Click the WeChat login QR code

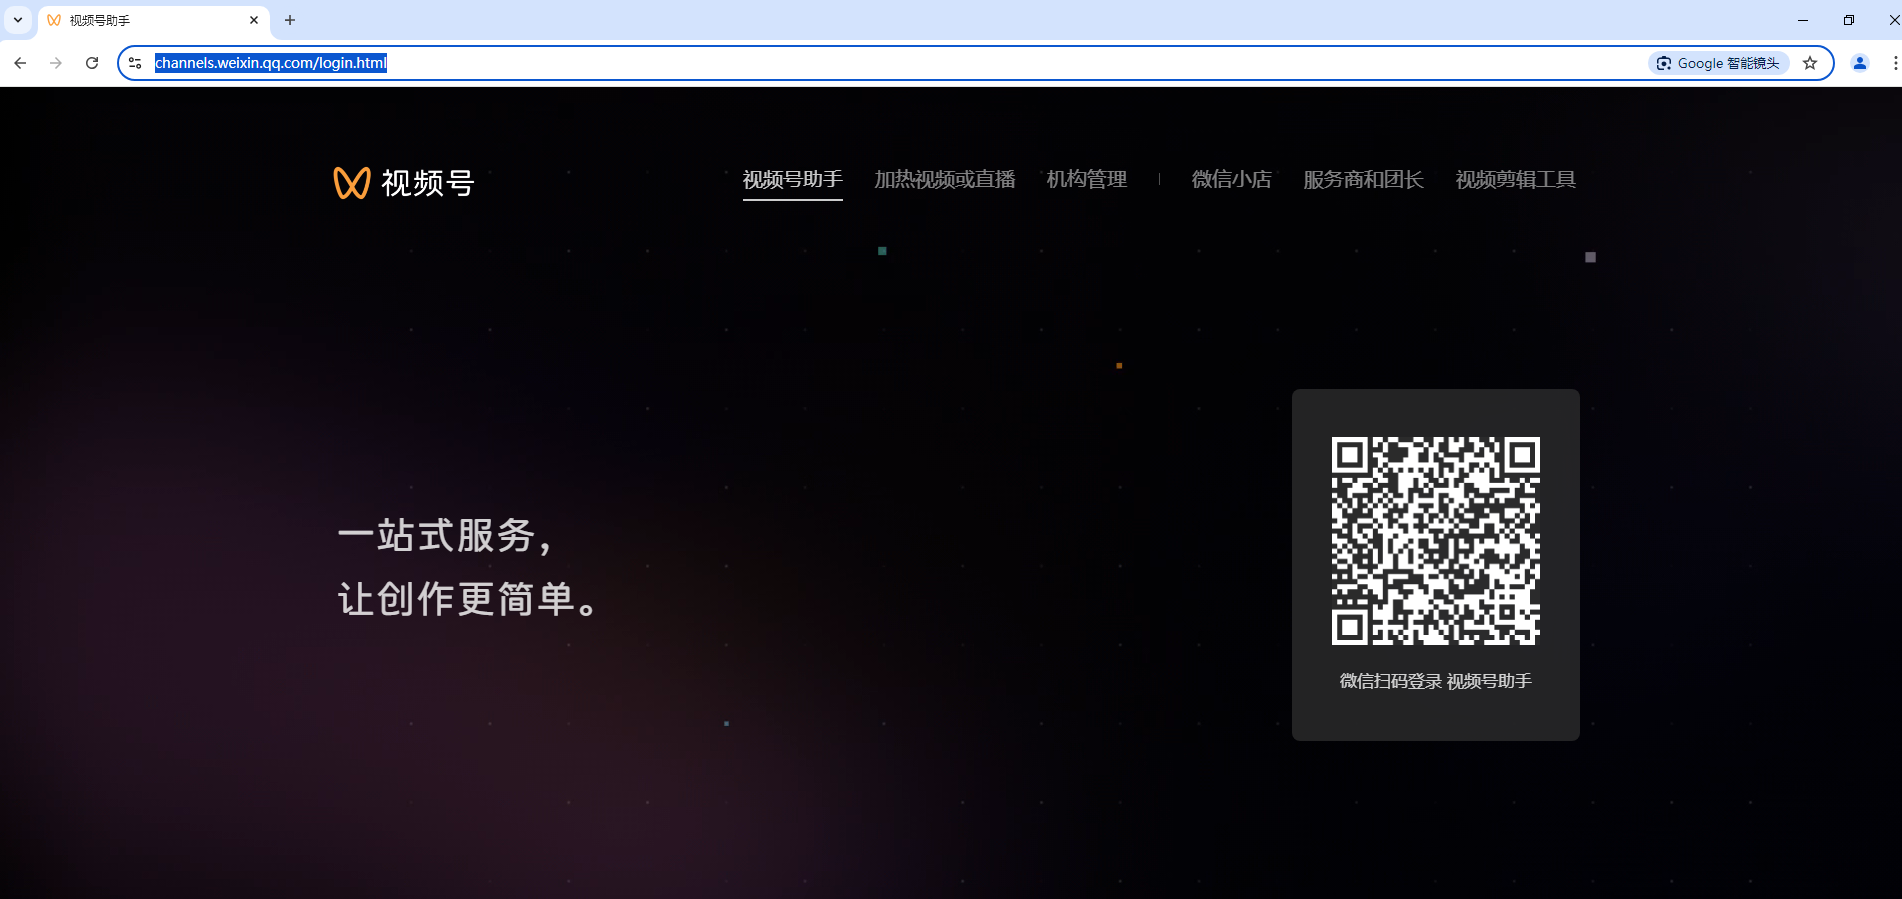pos(1436,541)
